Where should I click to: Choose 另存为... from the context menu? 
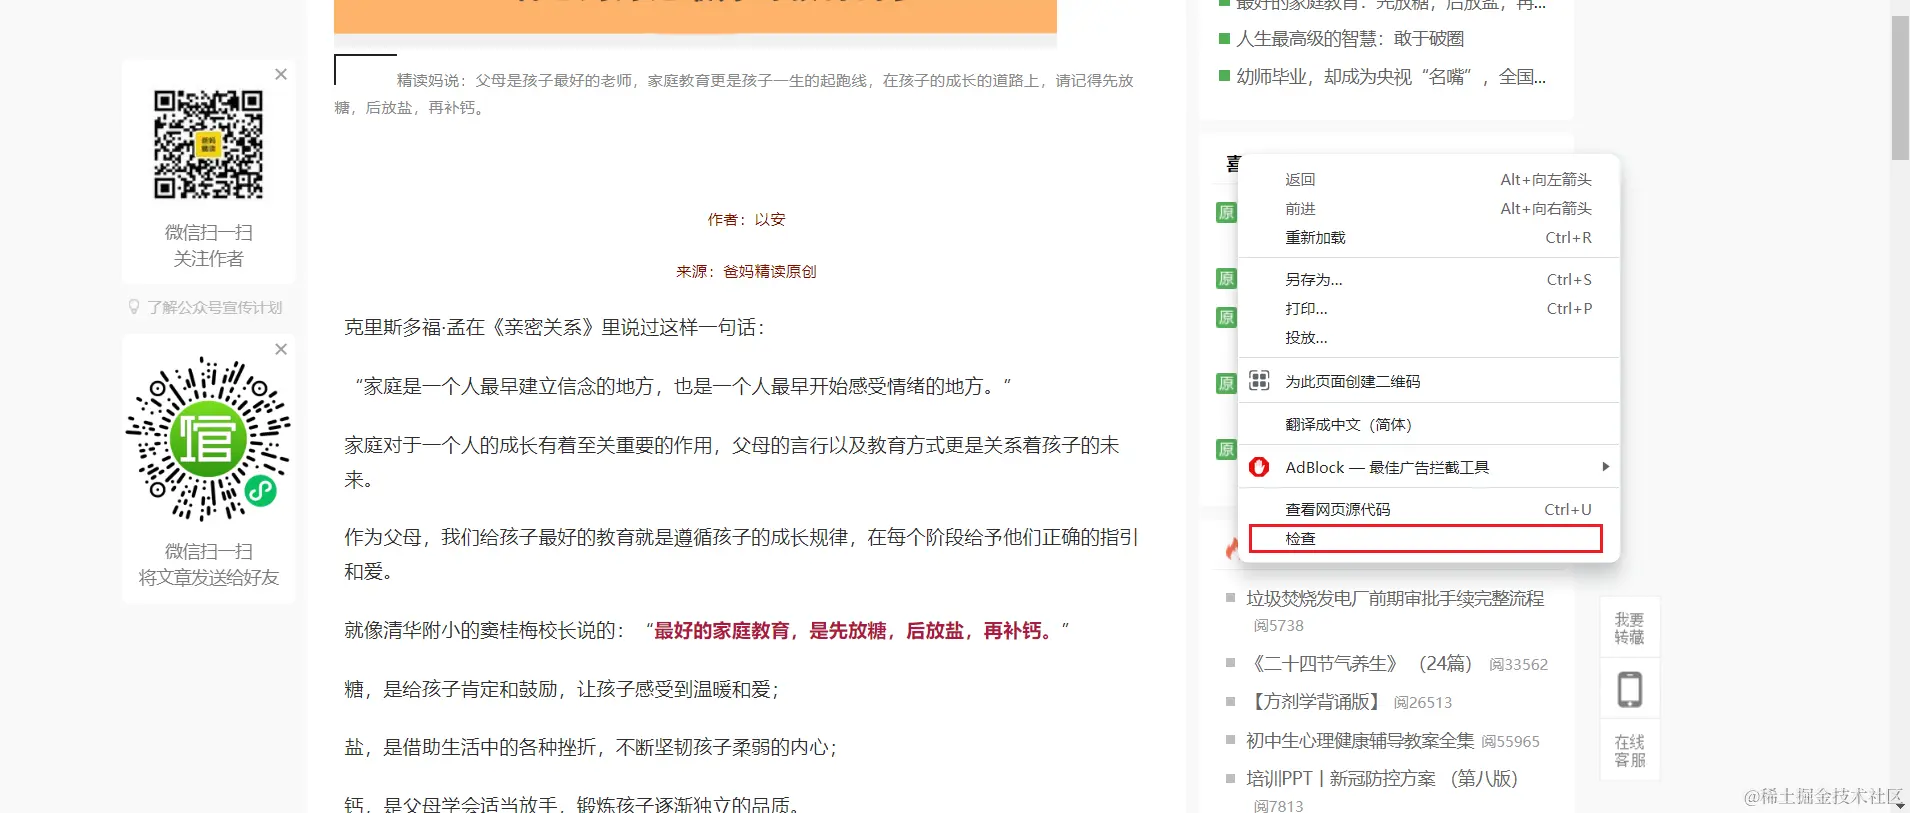[1429, 279]
